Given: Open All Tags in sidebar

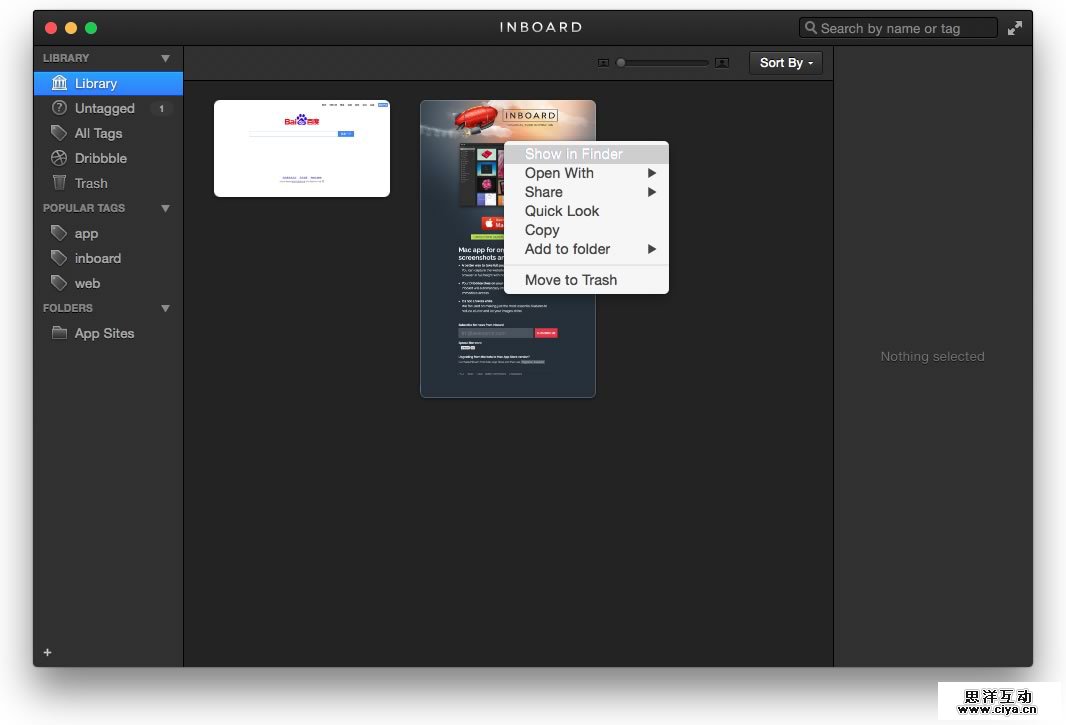Looking at the screenshot, I should click(x=108, y=133).
